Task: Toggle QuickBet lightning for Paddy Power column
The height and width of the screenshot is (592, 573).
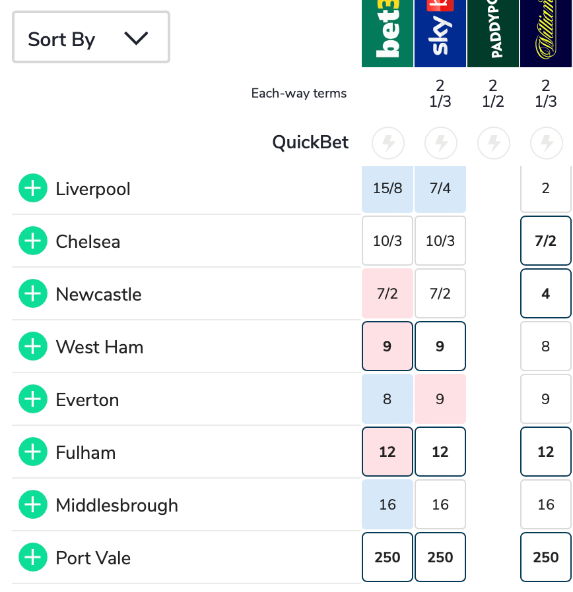Action: 494,143
